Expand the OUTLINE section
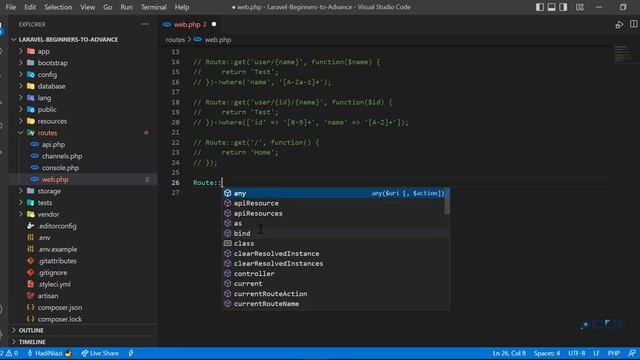This screenshot has width=640, height=360. tap(83, 330)
